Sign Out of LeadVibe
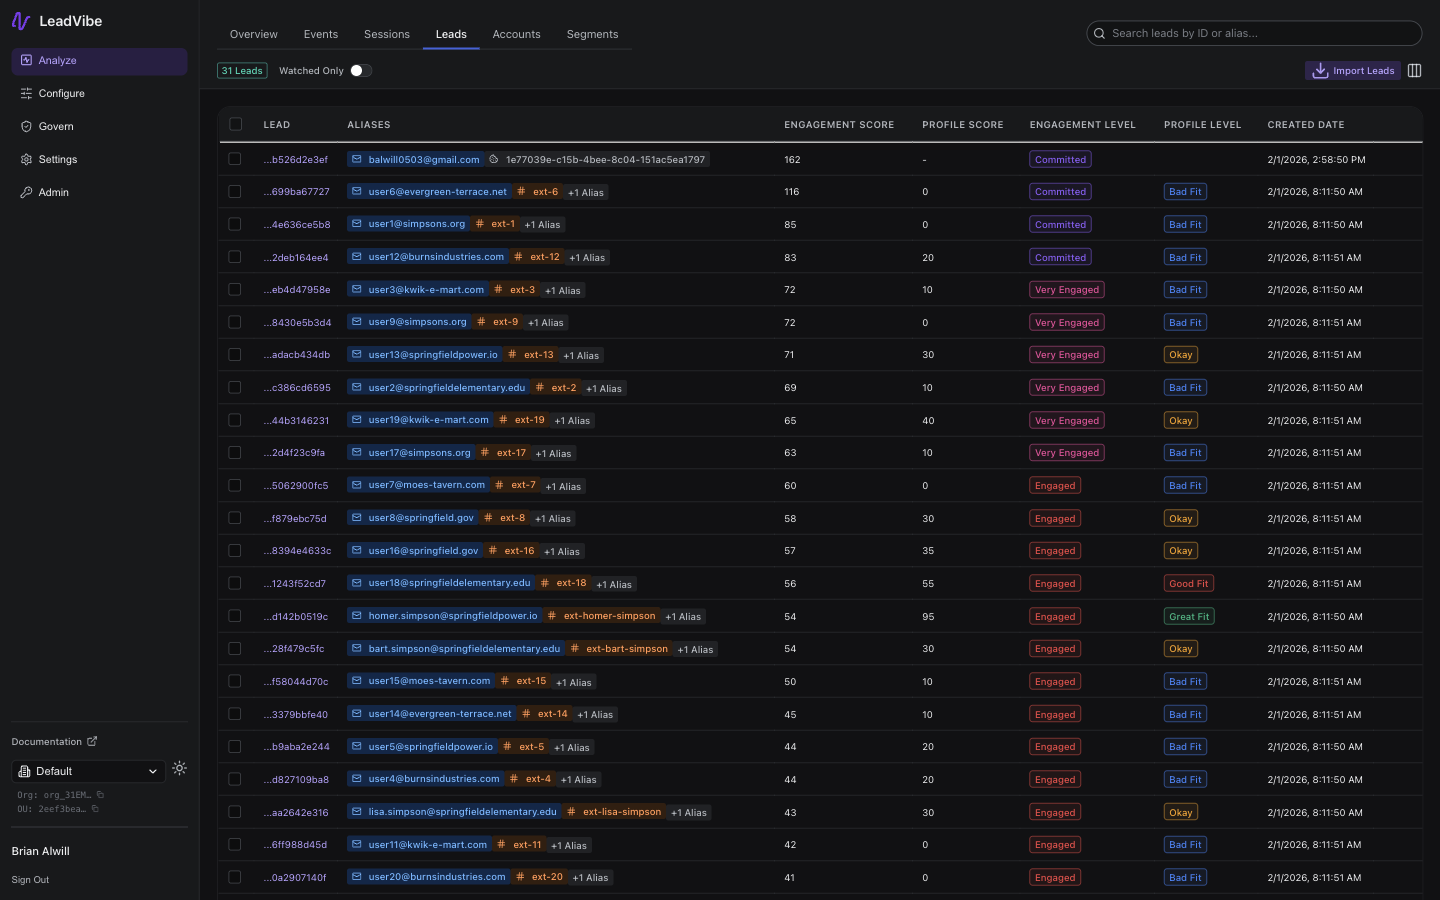This screenshot has height=900, width=1440. click(x=30, y=879)
